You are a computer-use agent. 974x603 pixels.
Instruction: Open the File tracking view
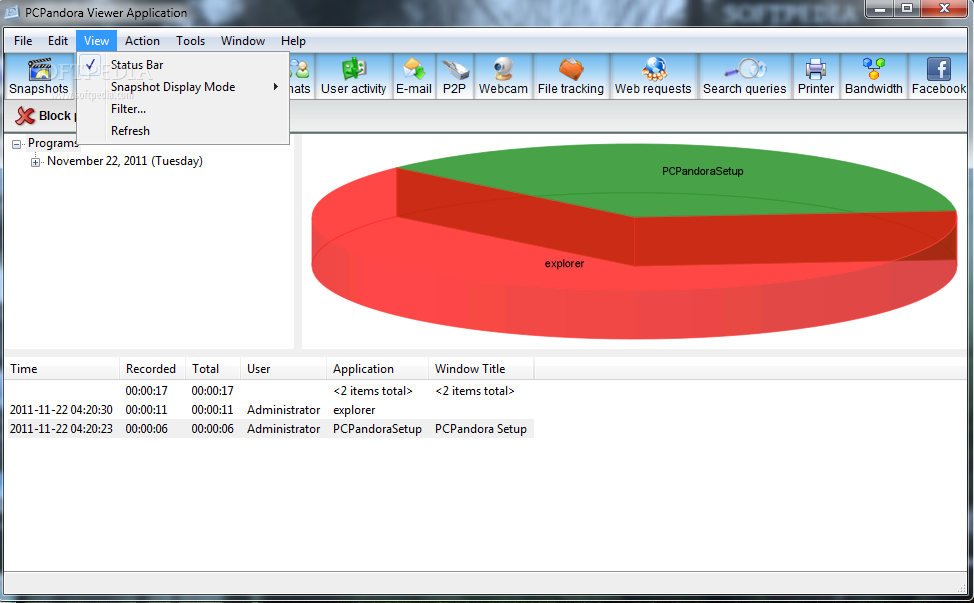coord(571,76)
